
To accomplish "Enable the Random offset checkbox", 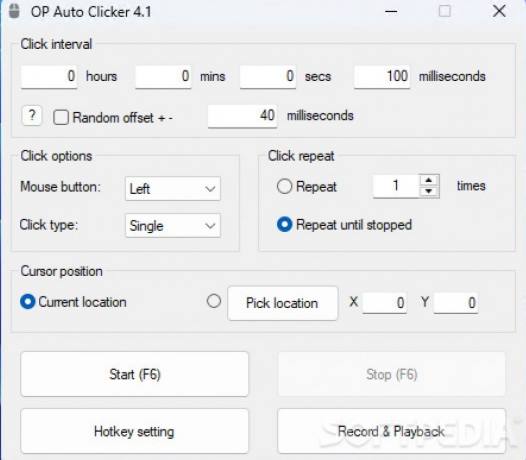I will coord(61,117).
